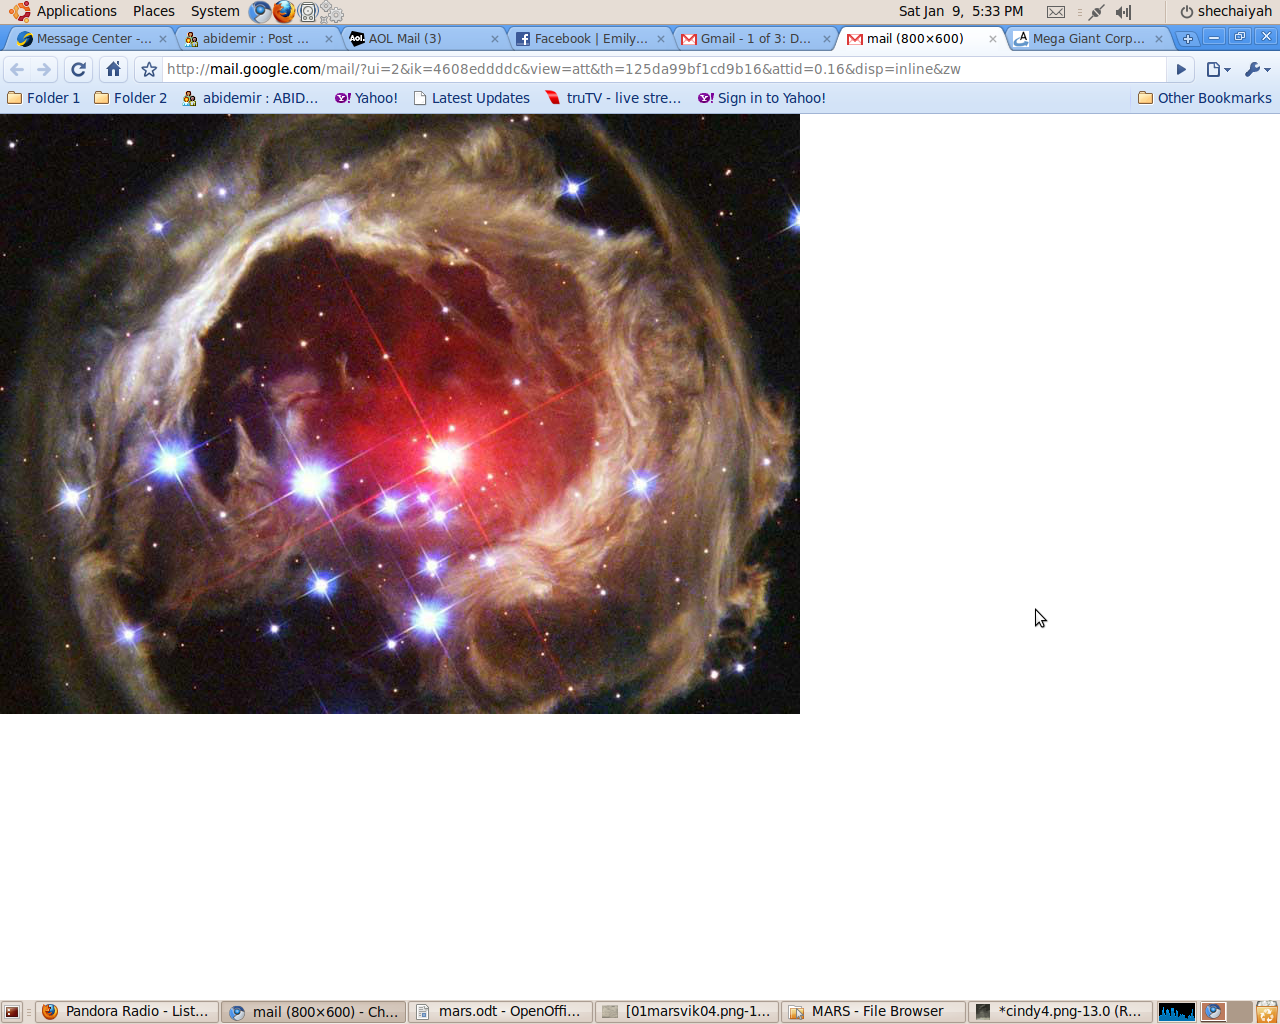Open the Places menu
Image resolution: width=1280 pixels, height=1024 pixels.
154,11
